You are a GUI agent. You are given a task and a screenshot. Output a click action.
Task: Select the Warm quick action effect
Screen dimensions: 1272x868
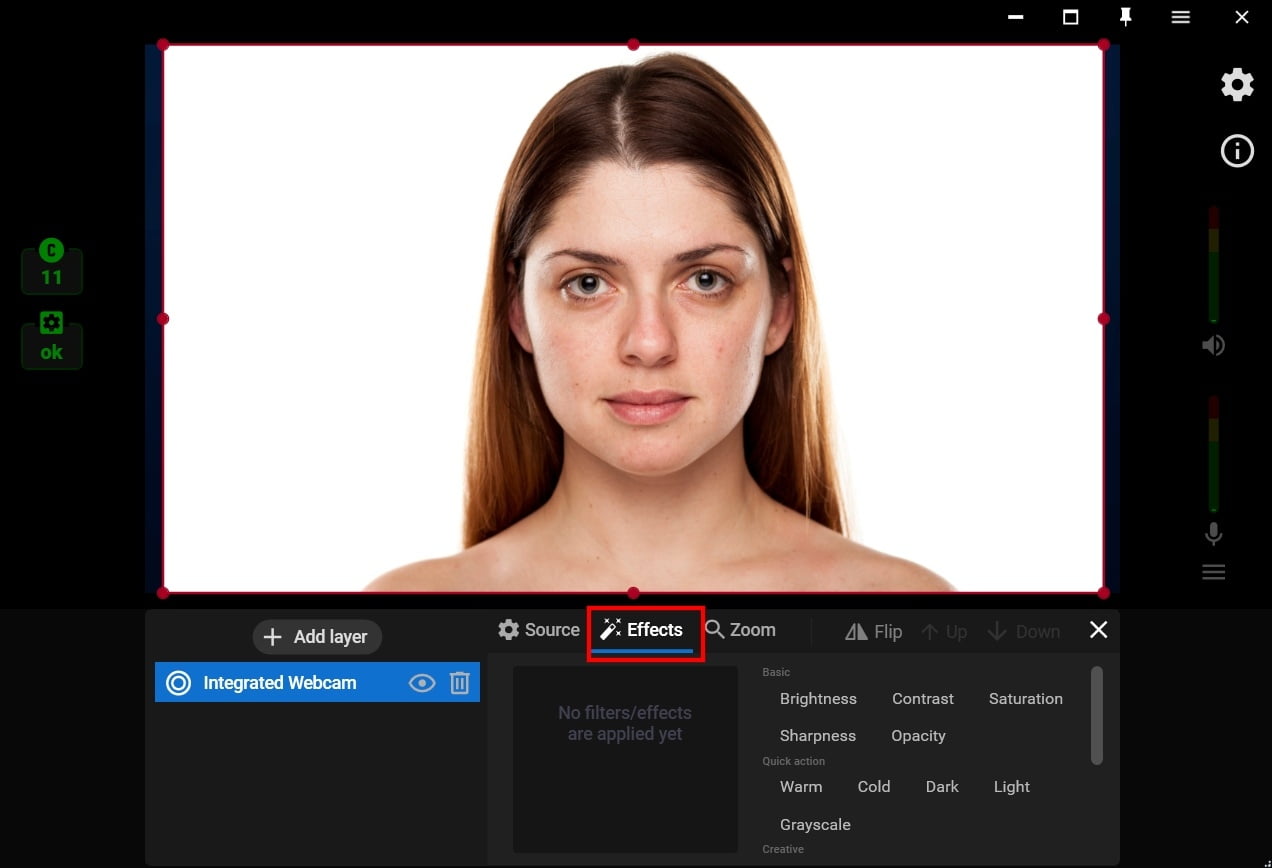click(x=801, y=786)
